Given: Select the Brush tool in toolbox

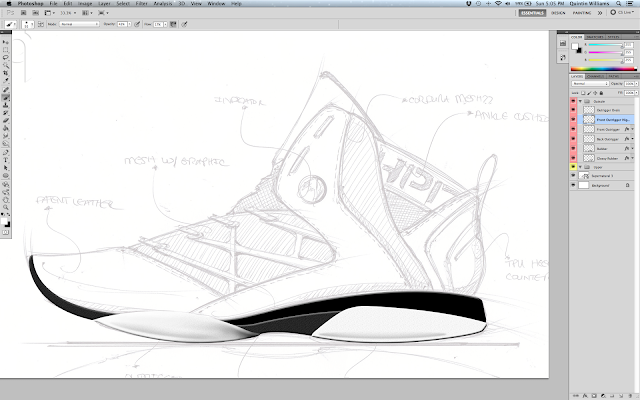Looking at the screenshot, I should (6, 98).
